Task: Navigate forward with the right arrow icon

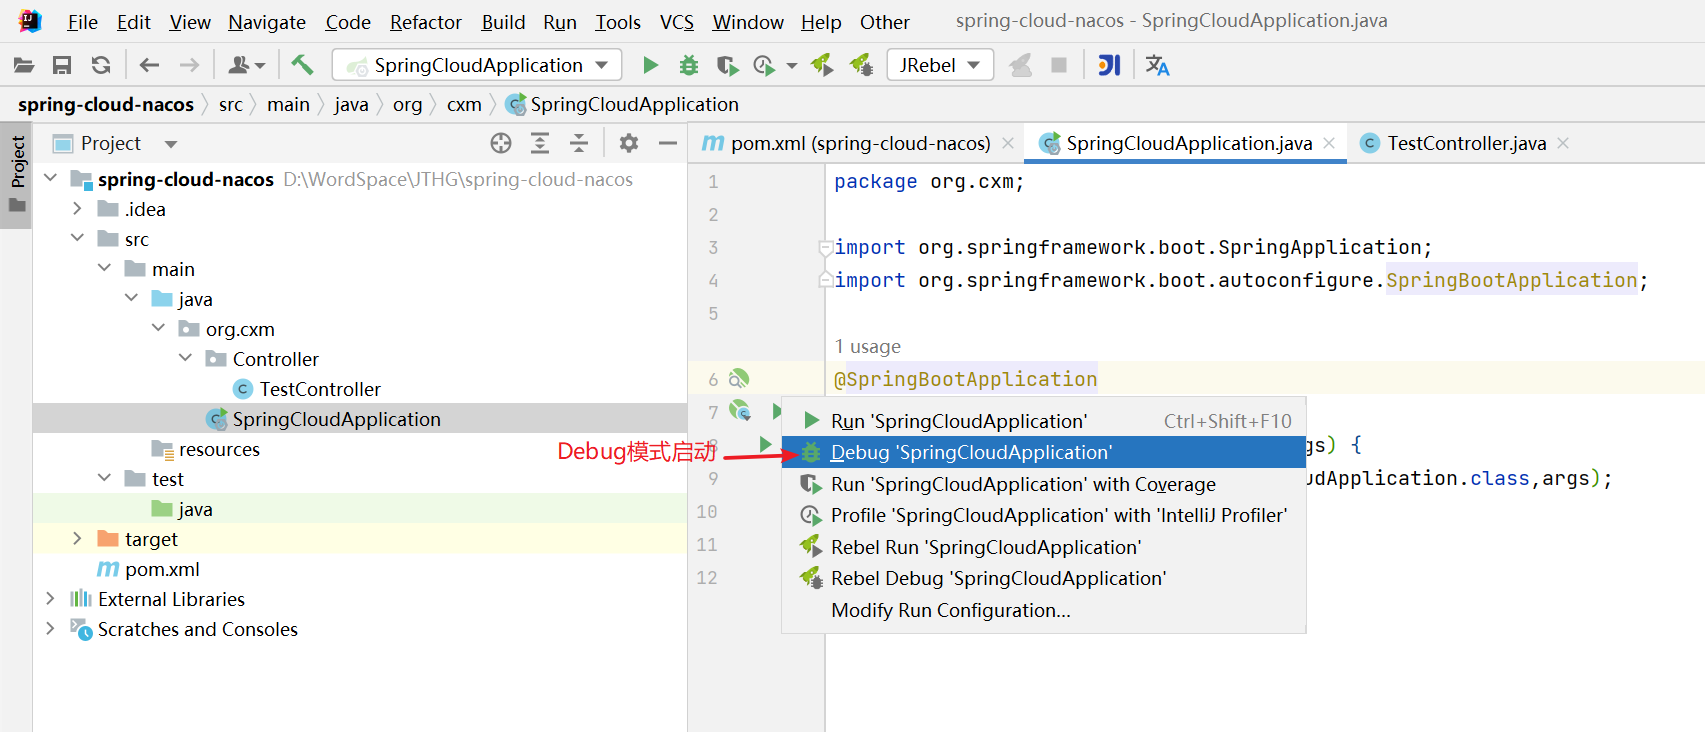Action: tap(189, 66)
